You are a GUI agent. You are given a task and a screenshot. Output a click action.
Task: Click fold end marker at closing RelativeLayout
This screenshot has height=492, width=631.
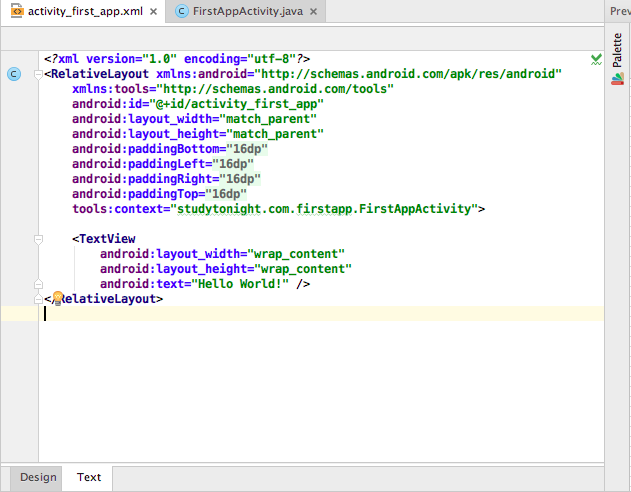(x=38, y=299)
